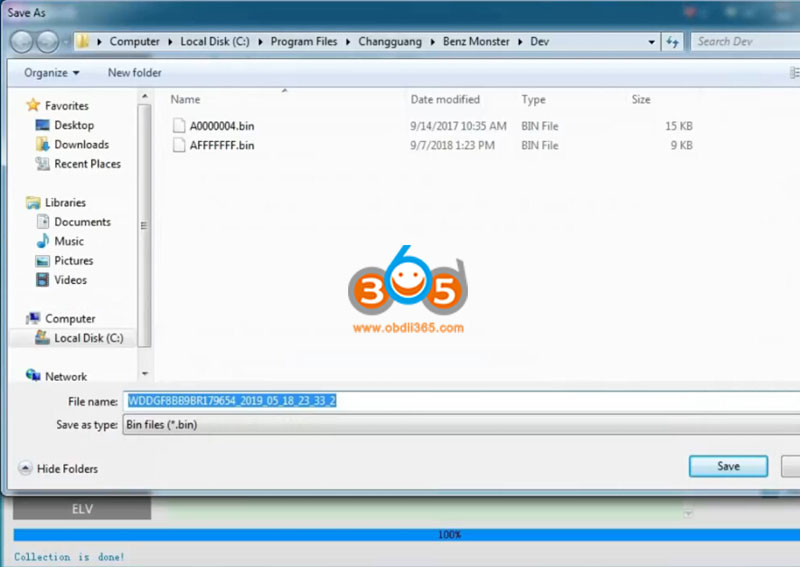This screenshot has width=800, height=567.
Task: Click New folder in toolbar
Action: [134, 73]
